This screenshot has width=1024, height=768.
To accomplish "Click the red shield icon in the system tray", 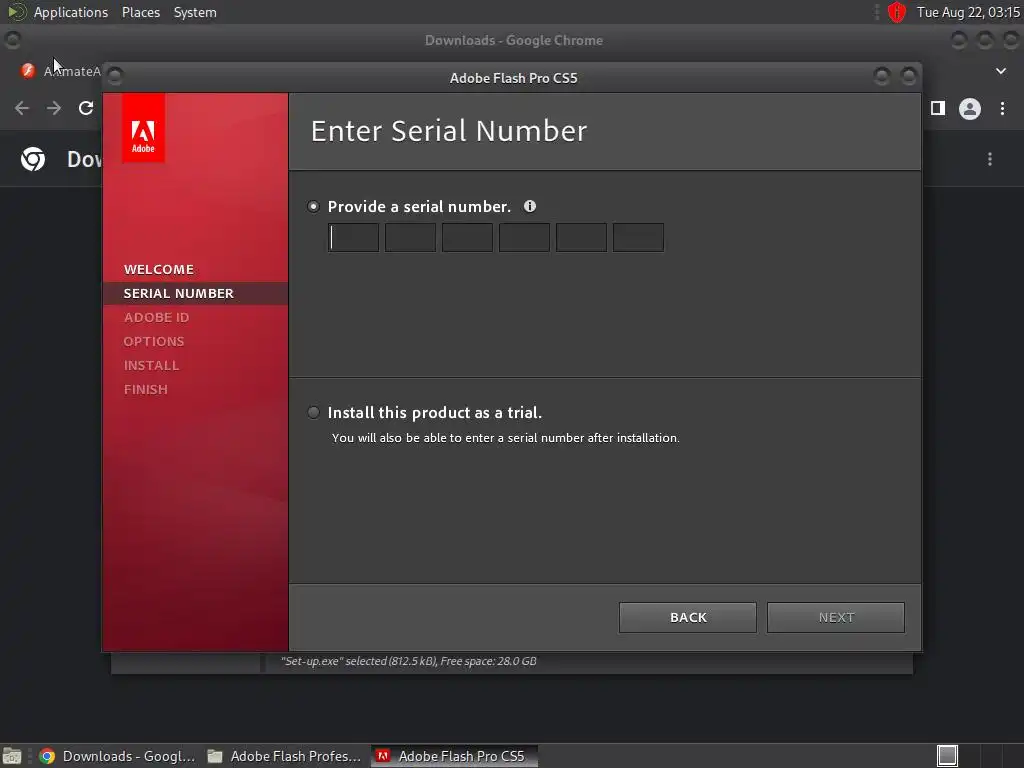I will 897,12.
